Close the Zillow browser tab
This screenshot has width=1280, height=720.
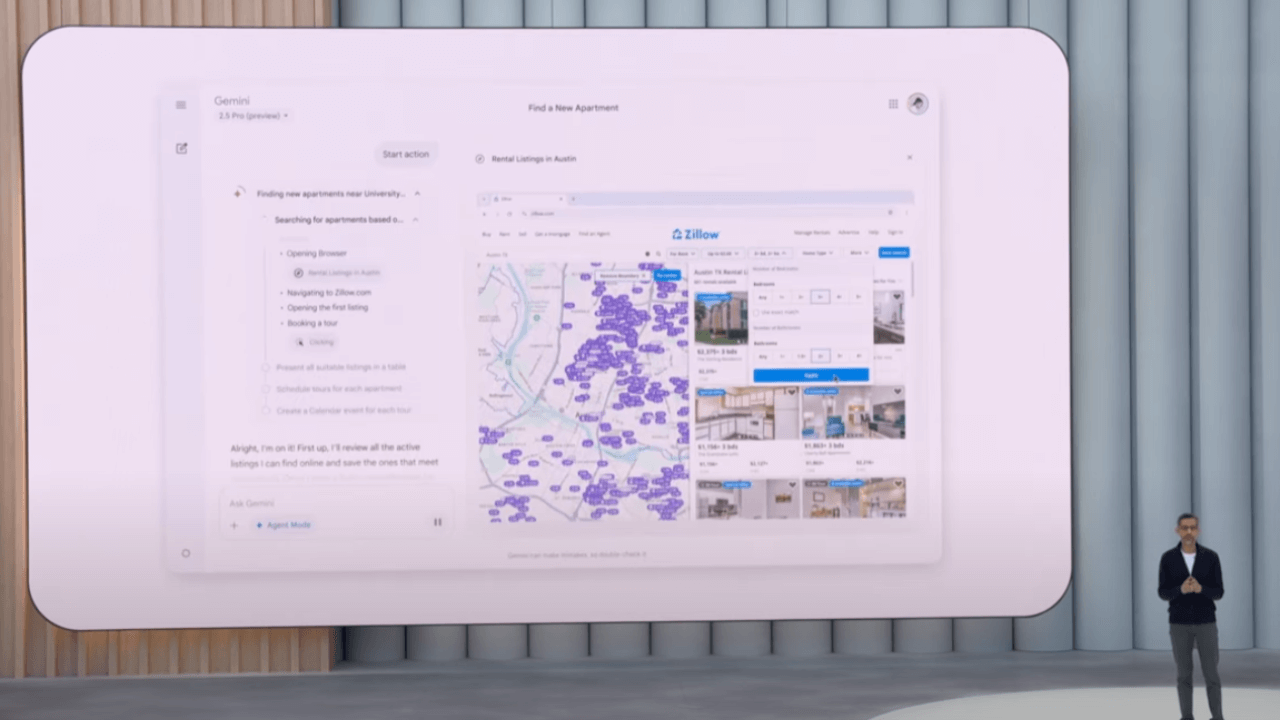point(561,199)
